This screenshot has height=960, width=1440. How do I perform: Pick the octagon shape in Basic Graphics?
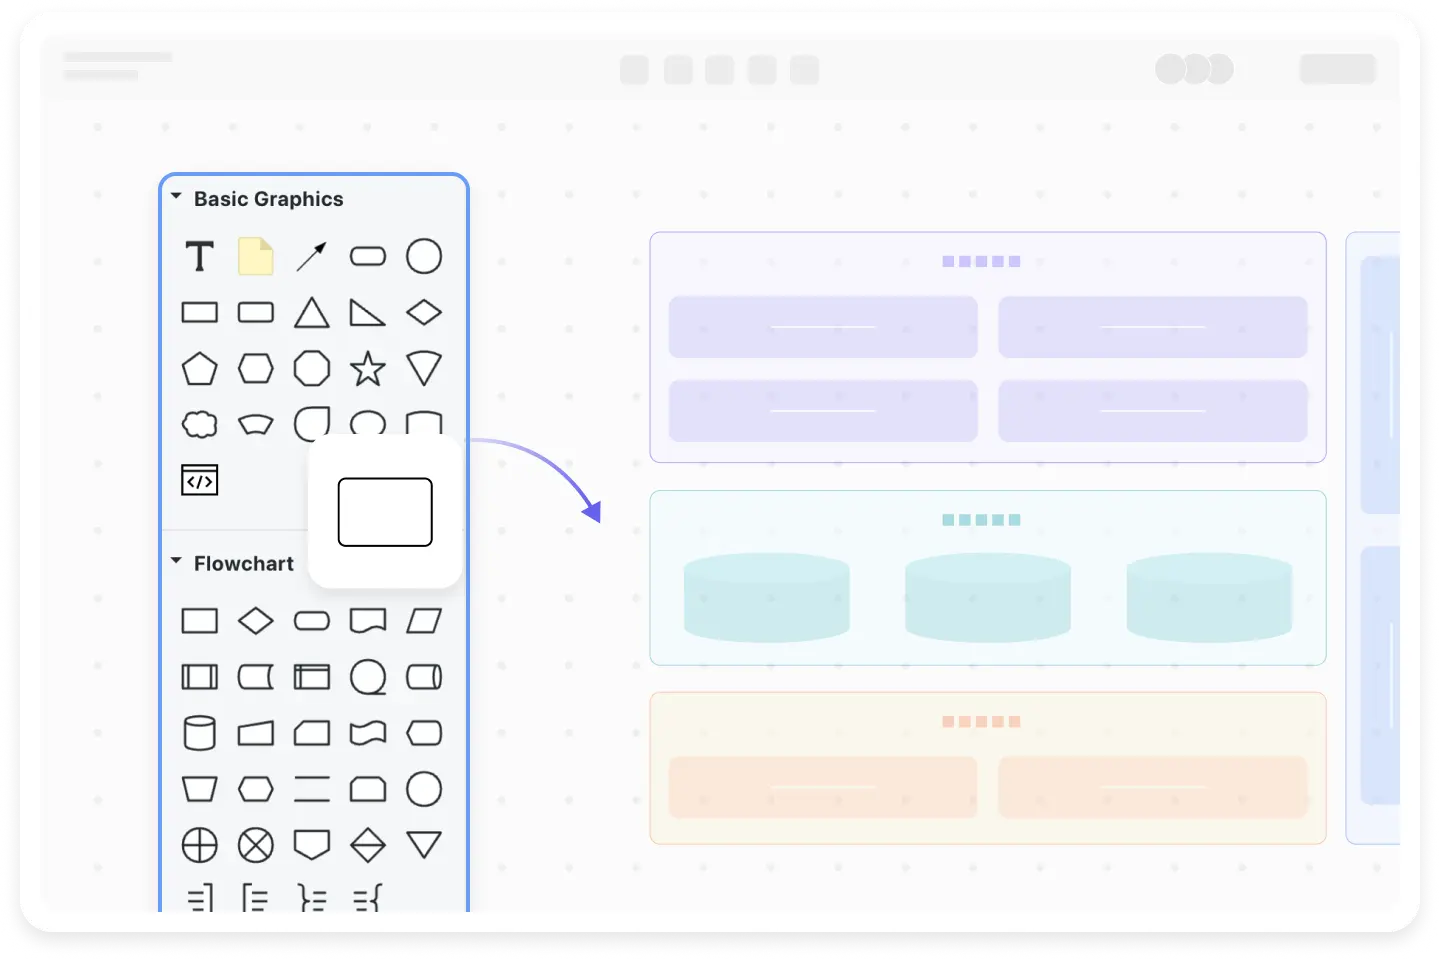click(312, 369)
